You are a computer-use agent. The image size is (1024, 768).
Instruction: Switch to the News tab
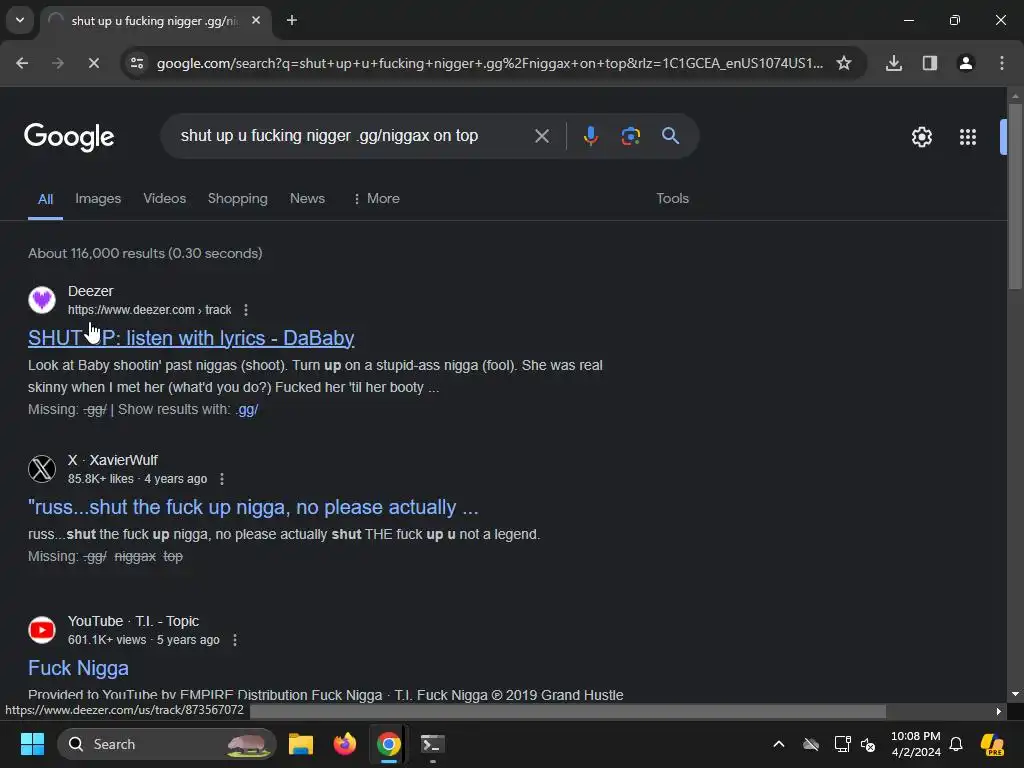pyautogui.click(x=307, y=199)
